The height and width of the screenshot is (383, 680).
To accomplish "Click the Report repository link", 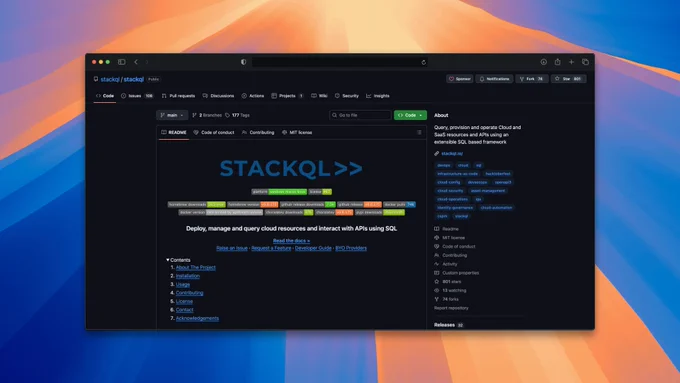I will (451, 308).
